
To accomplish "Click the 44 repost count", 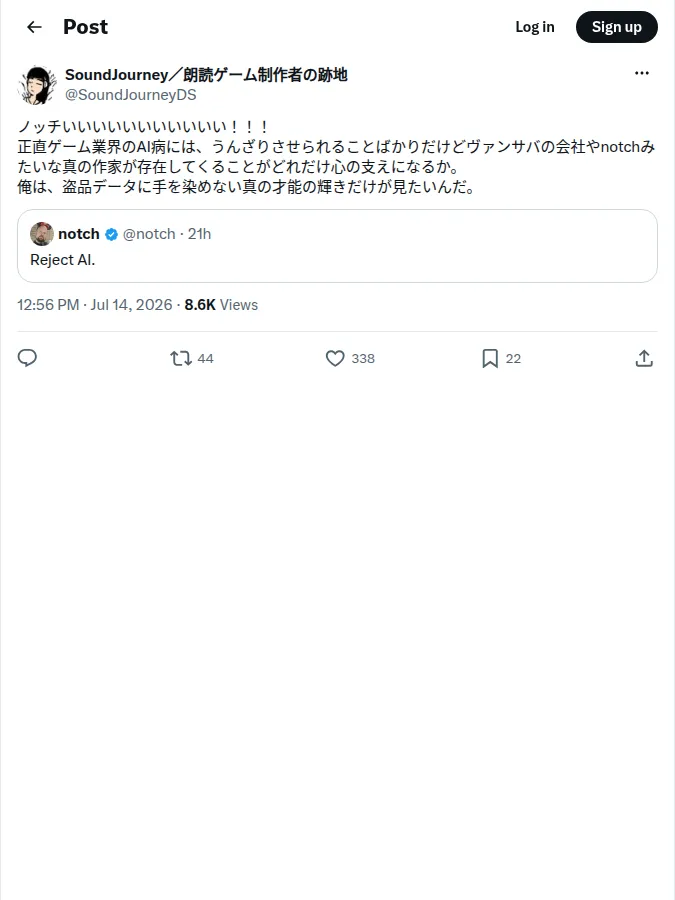I will click(205, 359).
